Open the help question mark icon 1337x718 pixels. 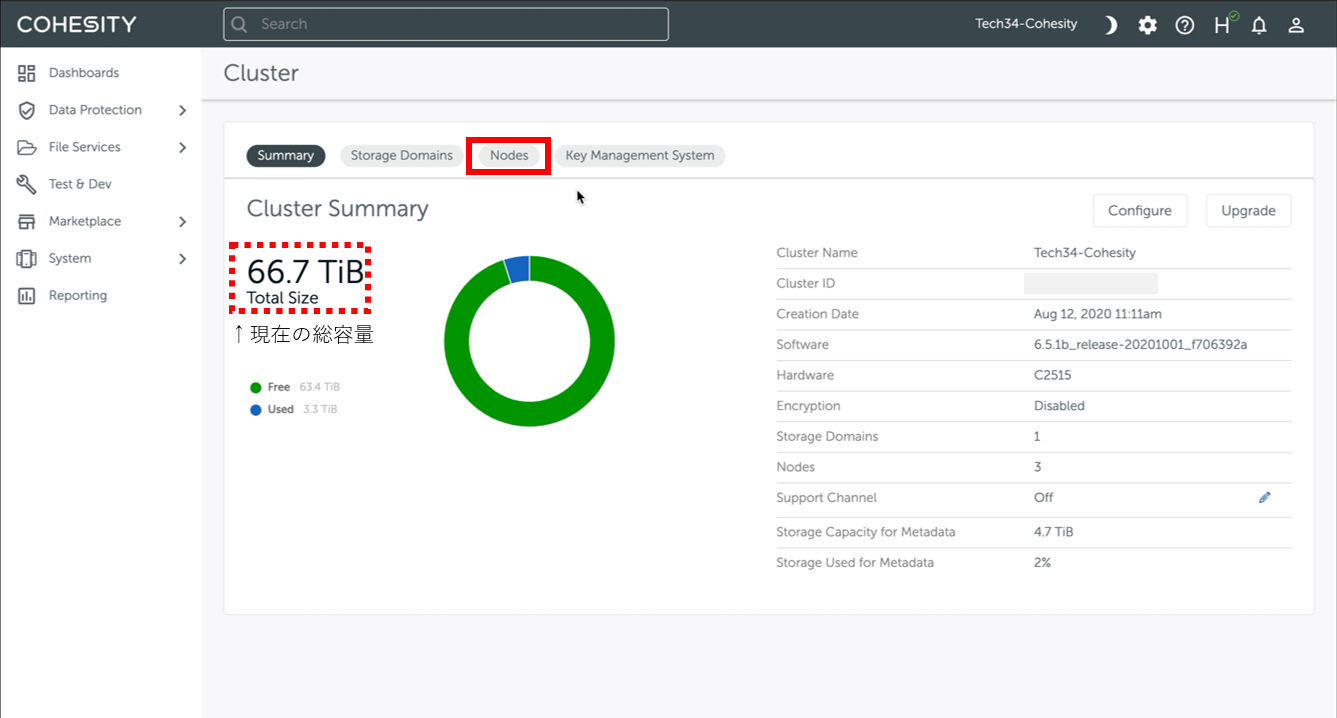pos(1185,25)
